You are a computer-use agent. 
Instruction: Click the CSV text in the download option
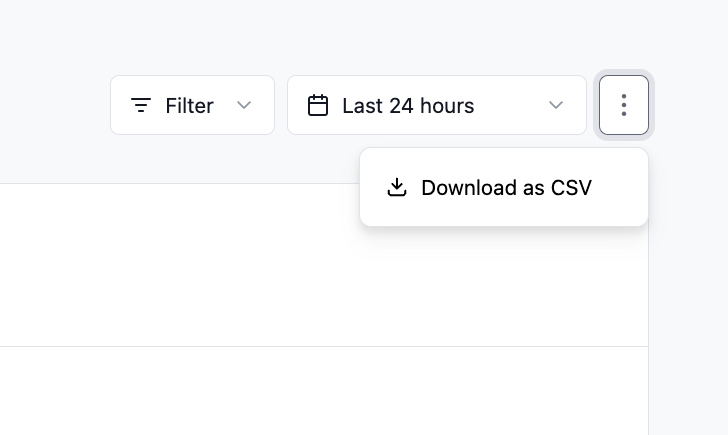pos(571,188)
